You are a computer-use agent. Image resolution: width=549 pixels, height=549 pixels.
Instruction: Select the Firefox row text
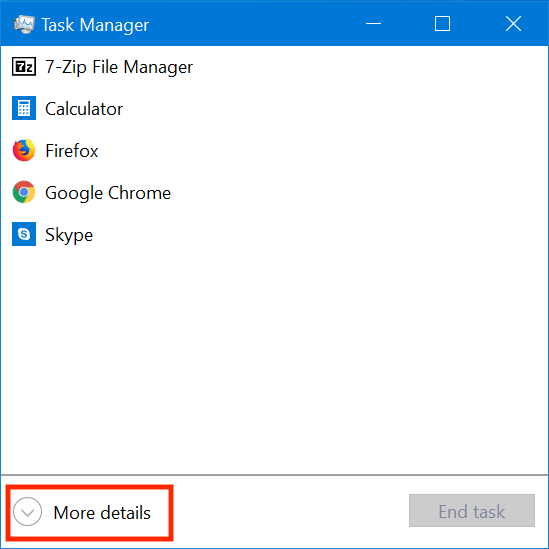72,151
